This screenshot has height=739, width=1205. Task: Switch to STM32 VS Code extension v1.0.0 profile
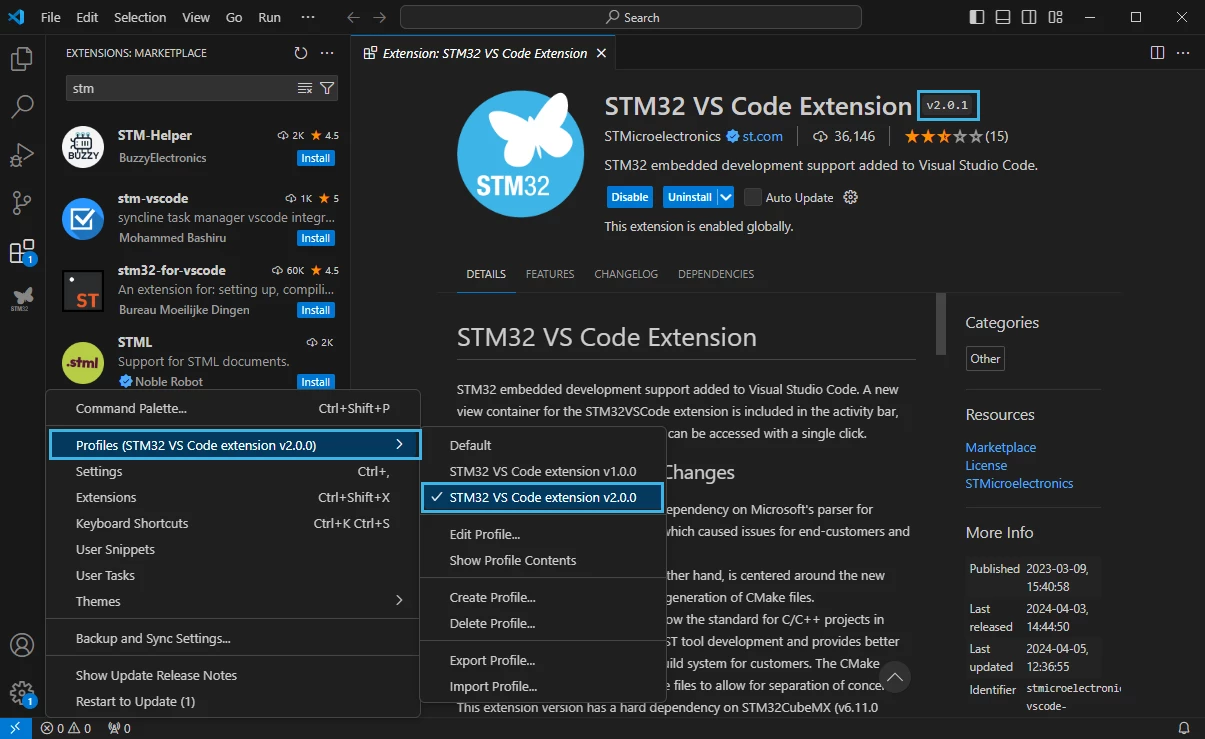[x=543, y=471]
